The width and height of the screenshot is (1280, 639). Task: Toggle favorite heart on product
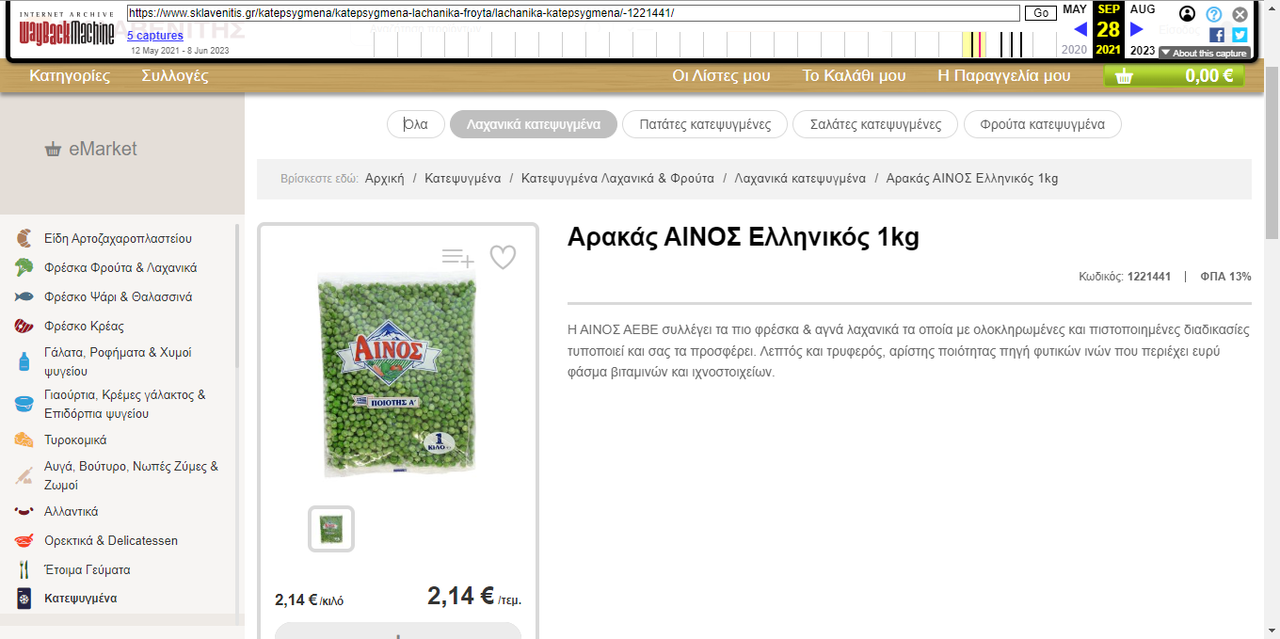503,258
